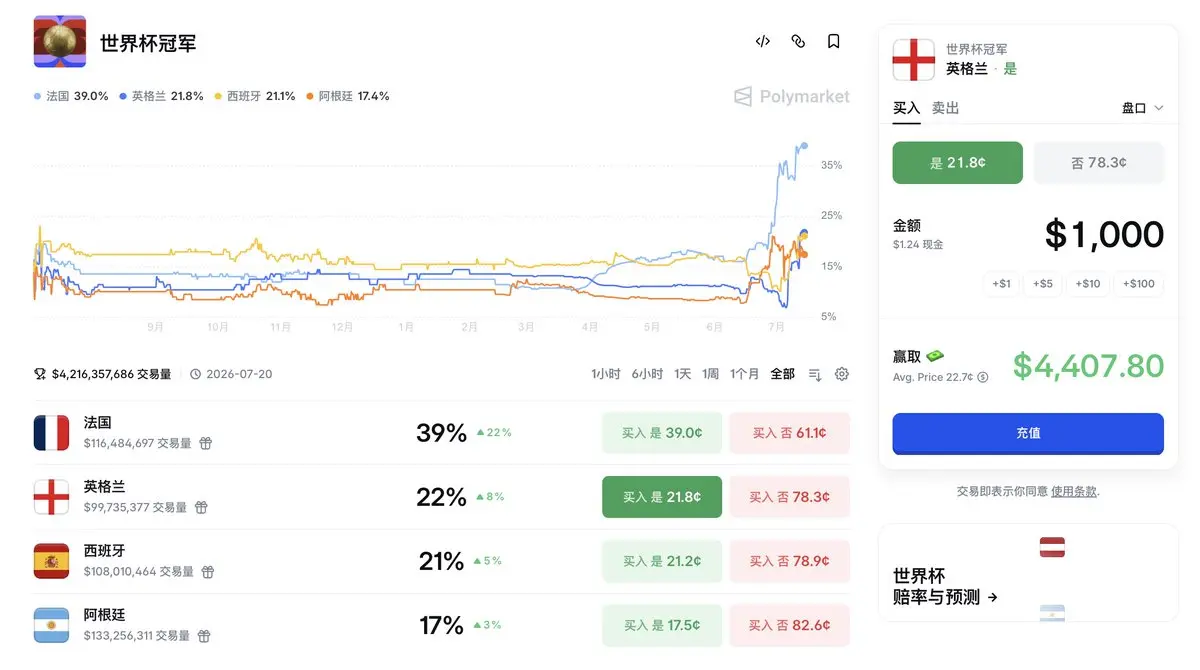Open the embed code icon

tap(763, 41)
